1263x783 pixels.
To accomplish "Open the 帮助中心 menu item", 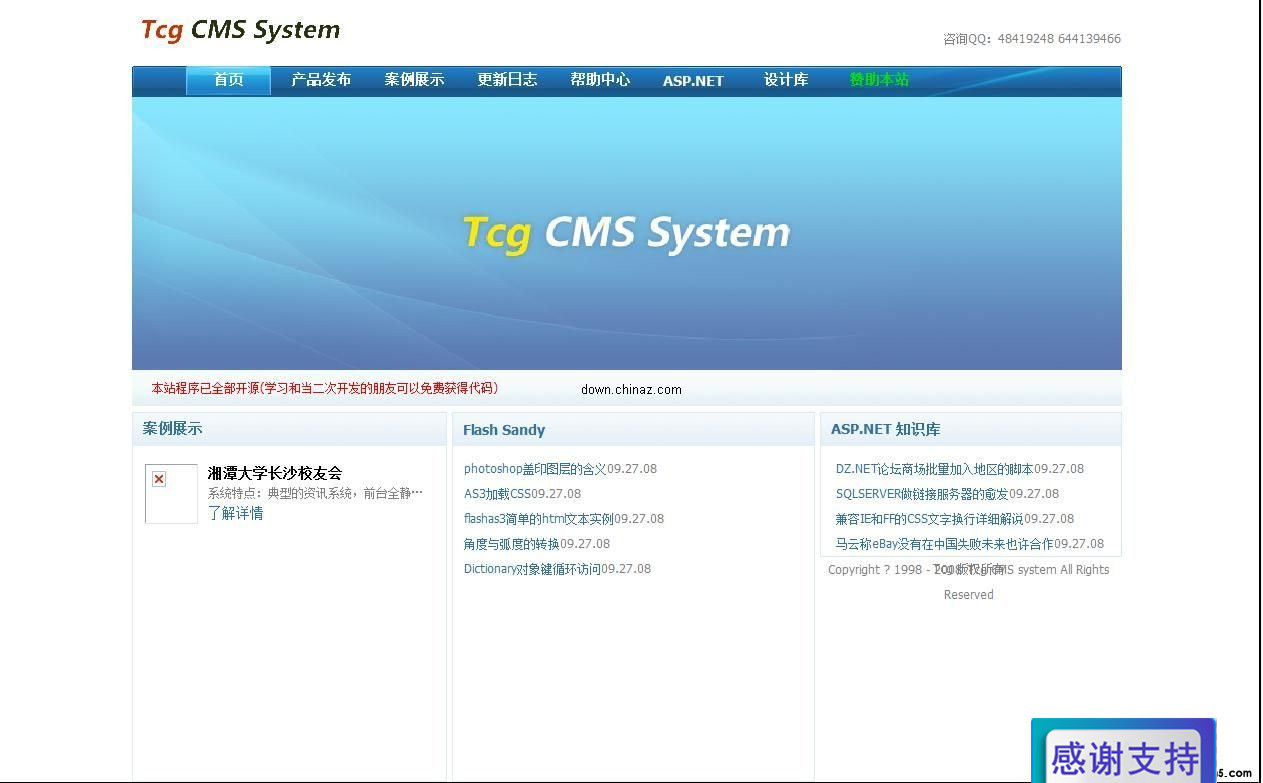I will pyautogui.click(x=600, y=80).
